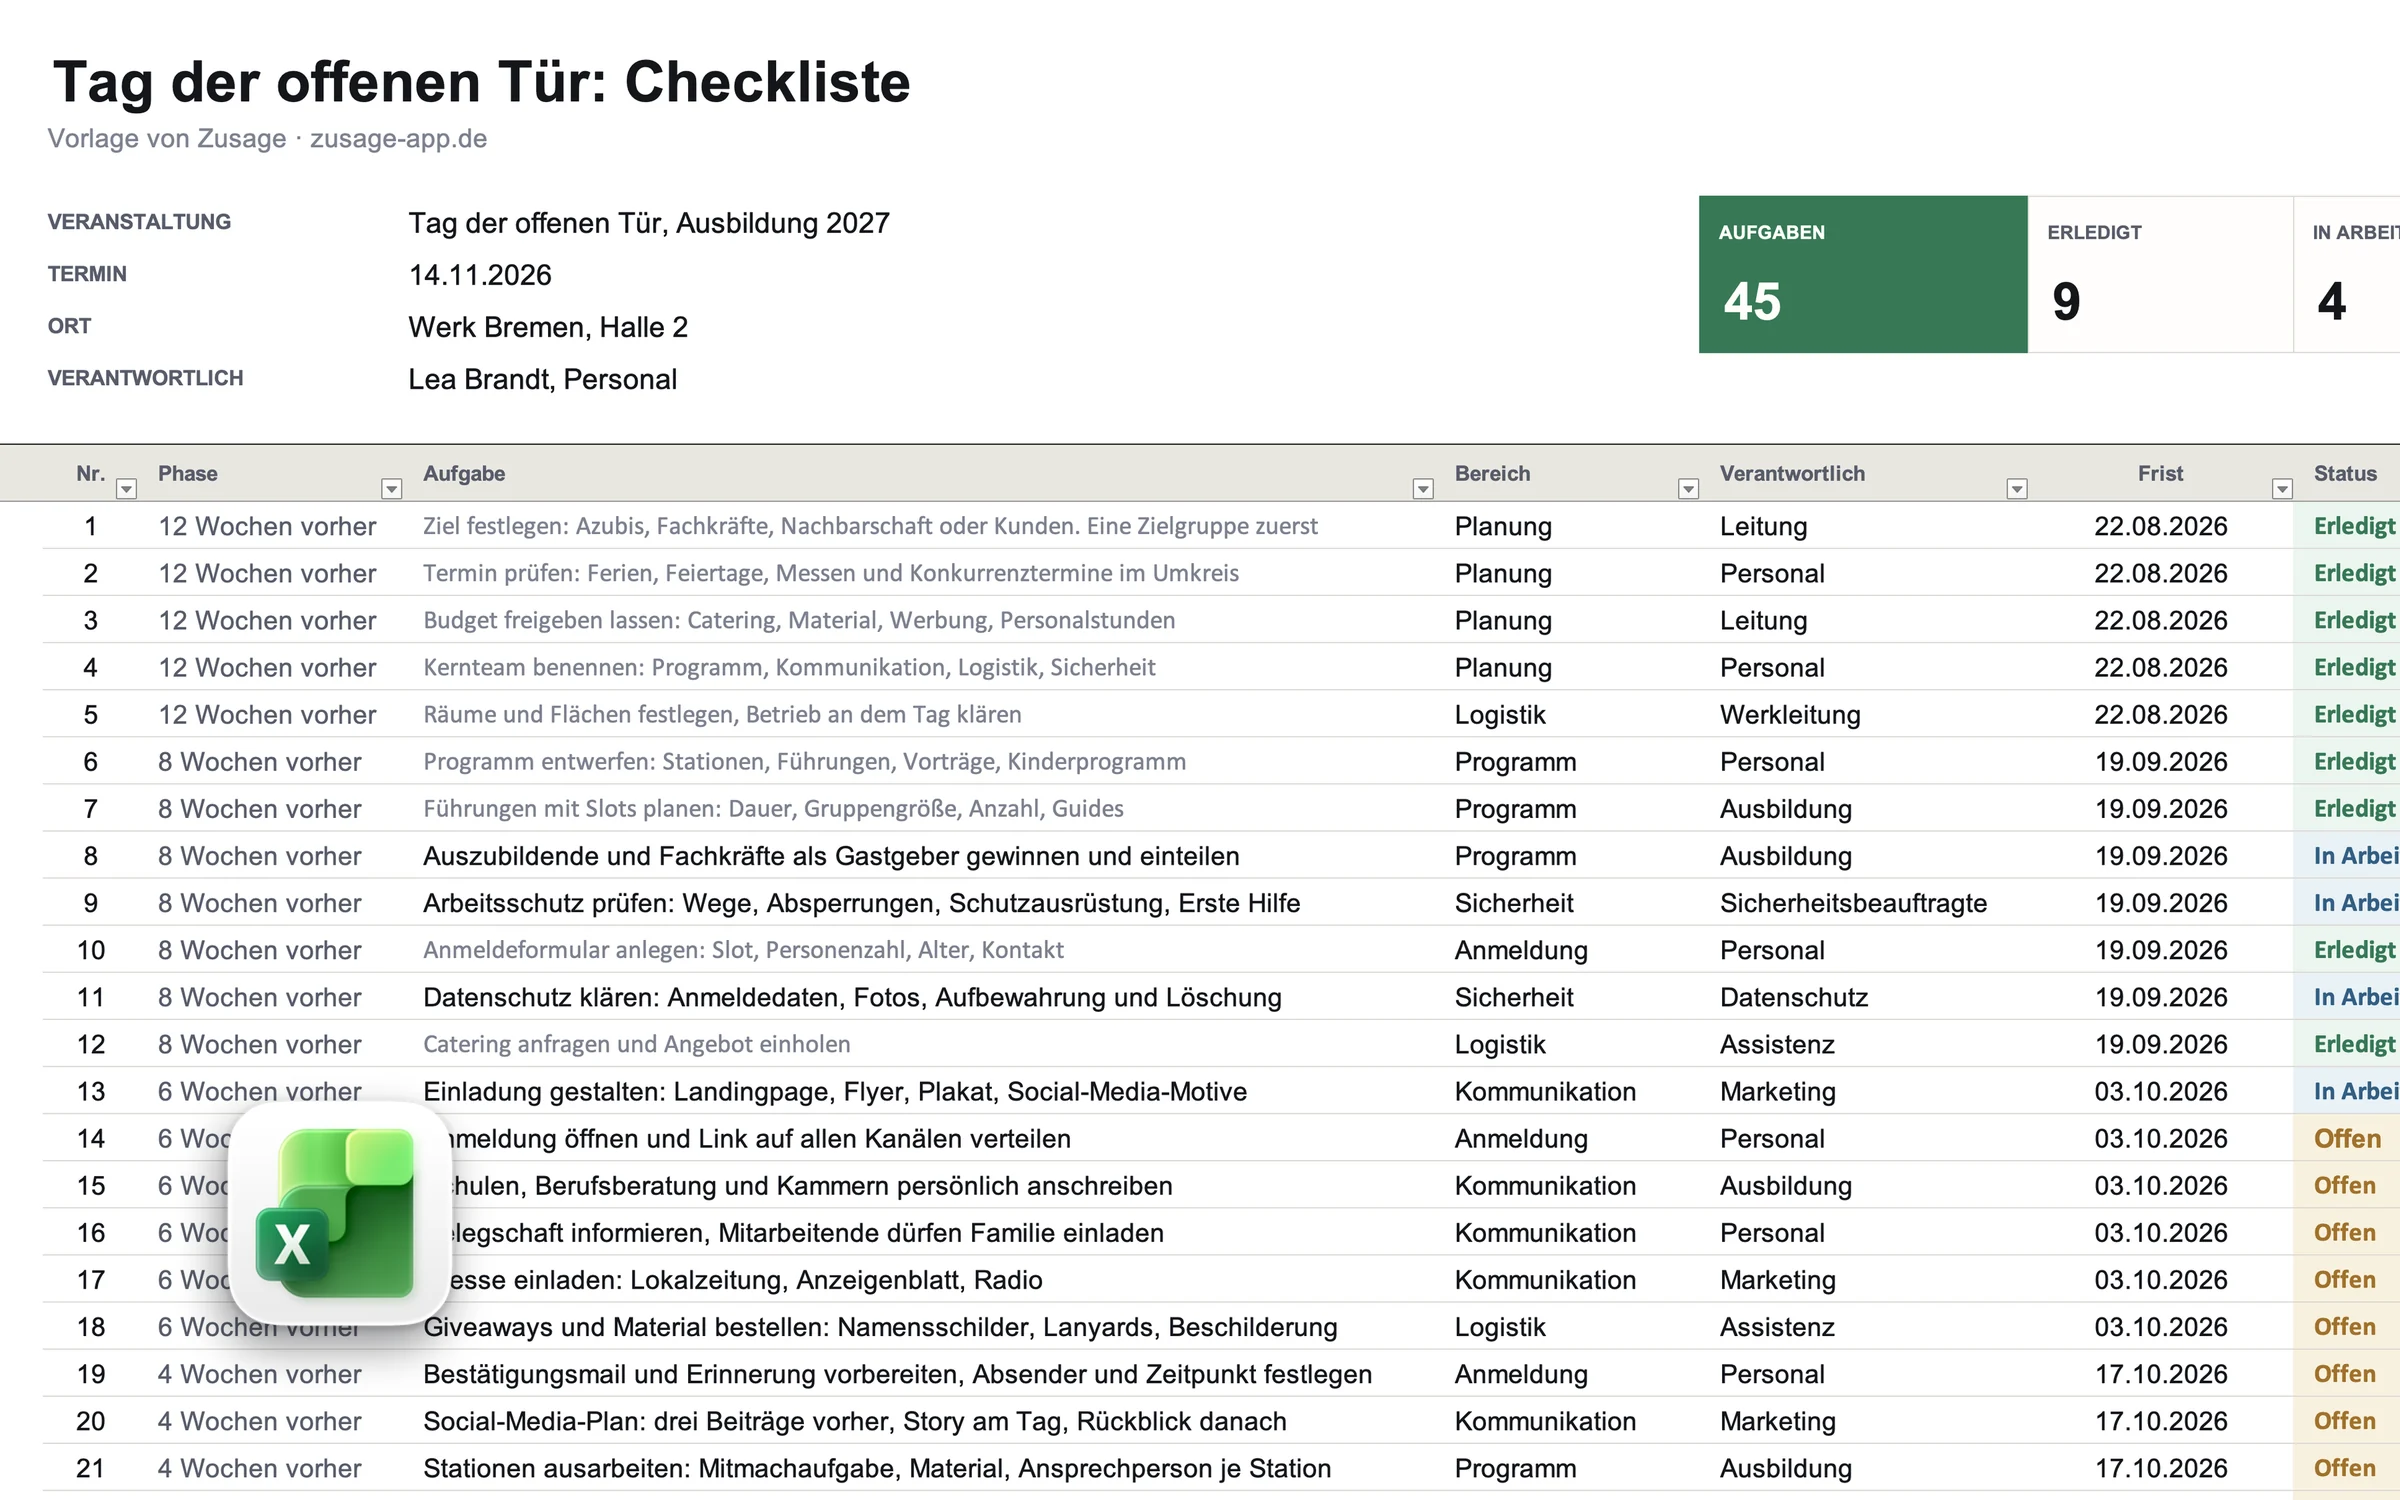Click the Excel app icon overlay
The width and height of the screenshot is (2400, 1500).
tap(340, 1213)
